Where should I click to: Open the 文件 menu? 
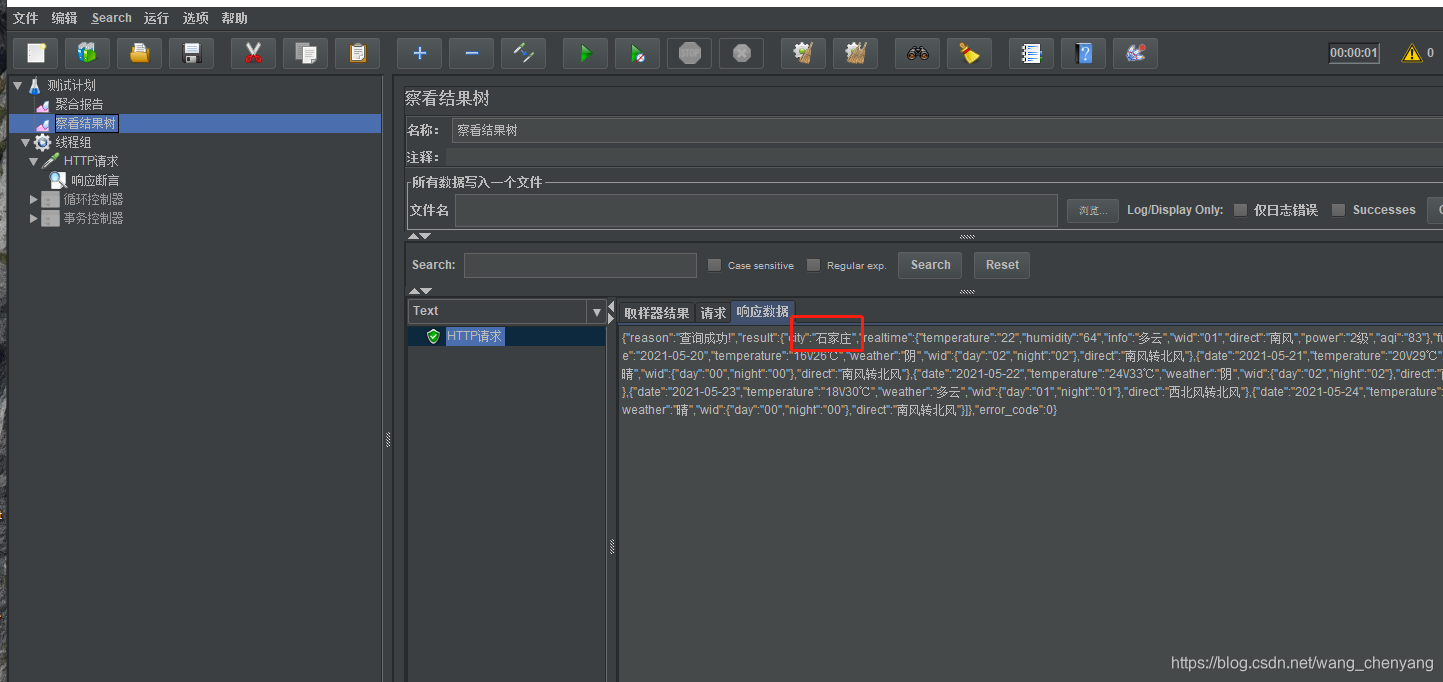coord(25,18)
